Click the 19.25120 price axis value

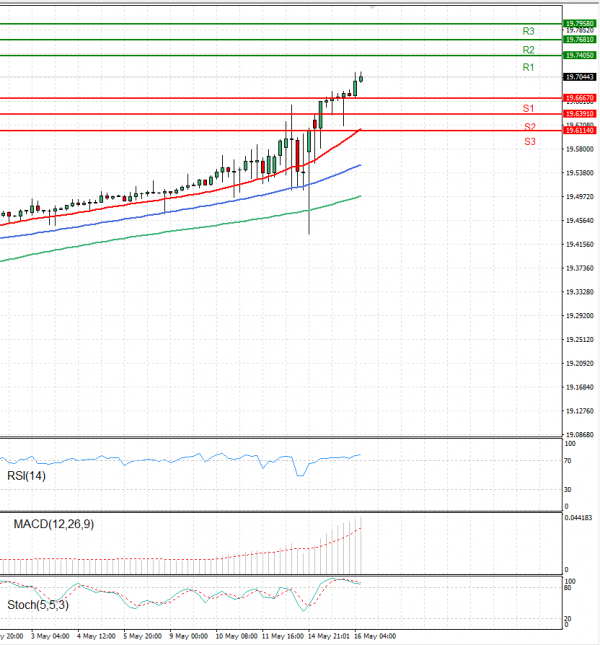(580, 339)
